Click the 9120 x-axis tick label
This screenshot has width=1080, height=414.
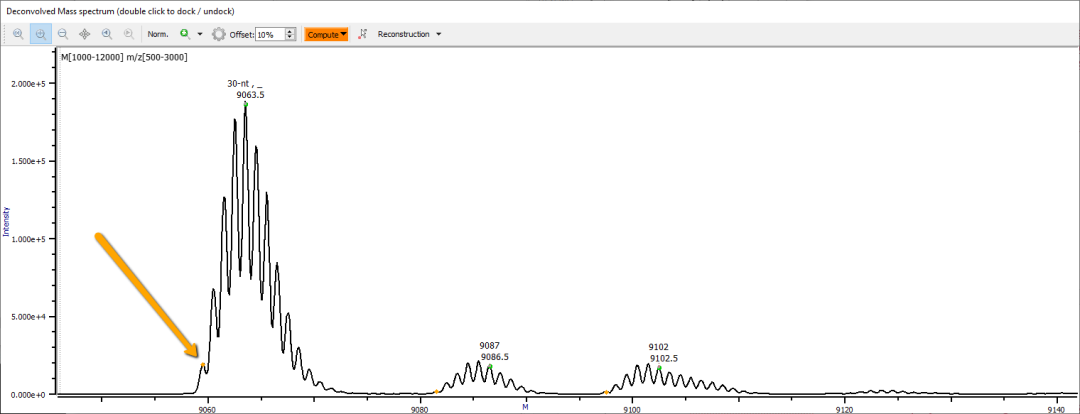tap(844, 409)
